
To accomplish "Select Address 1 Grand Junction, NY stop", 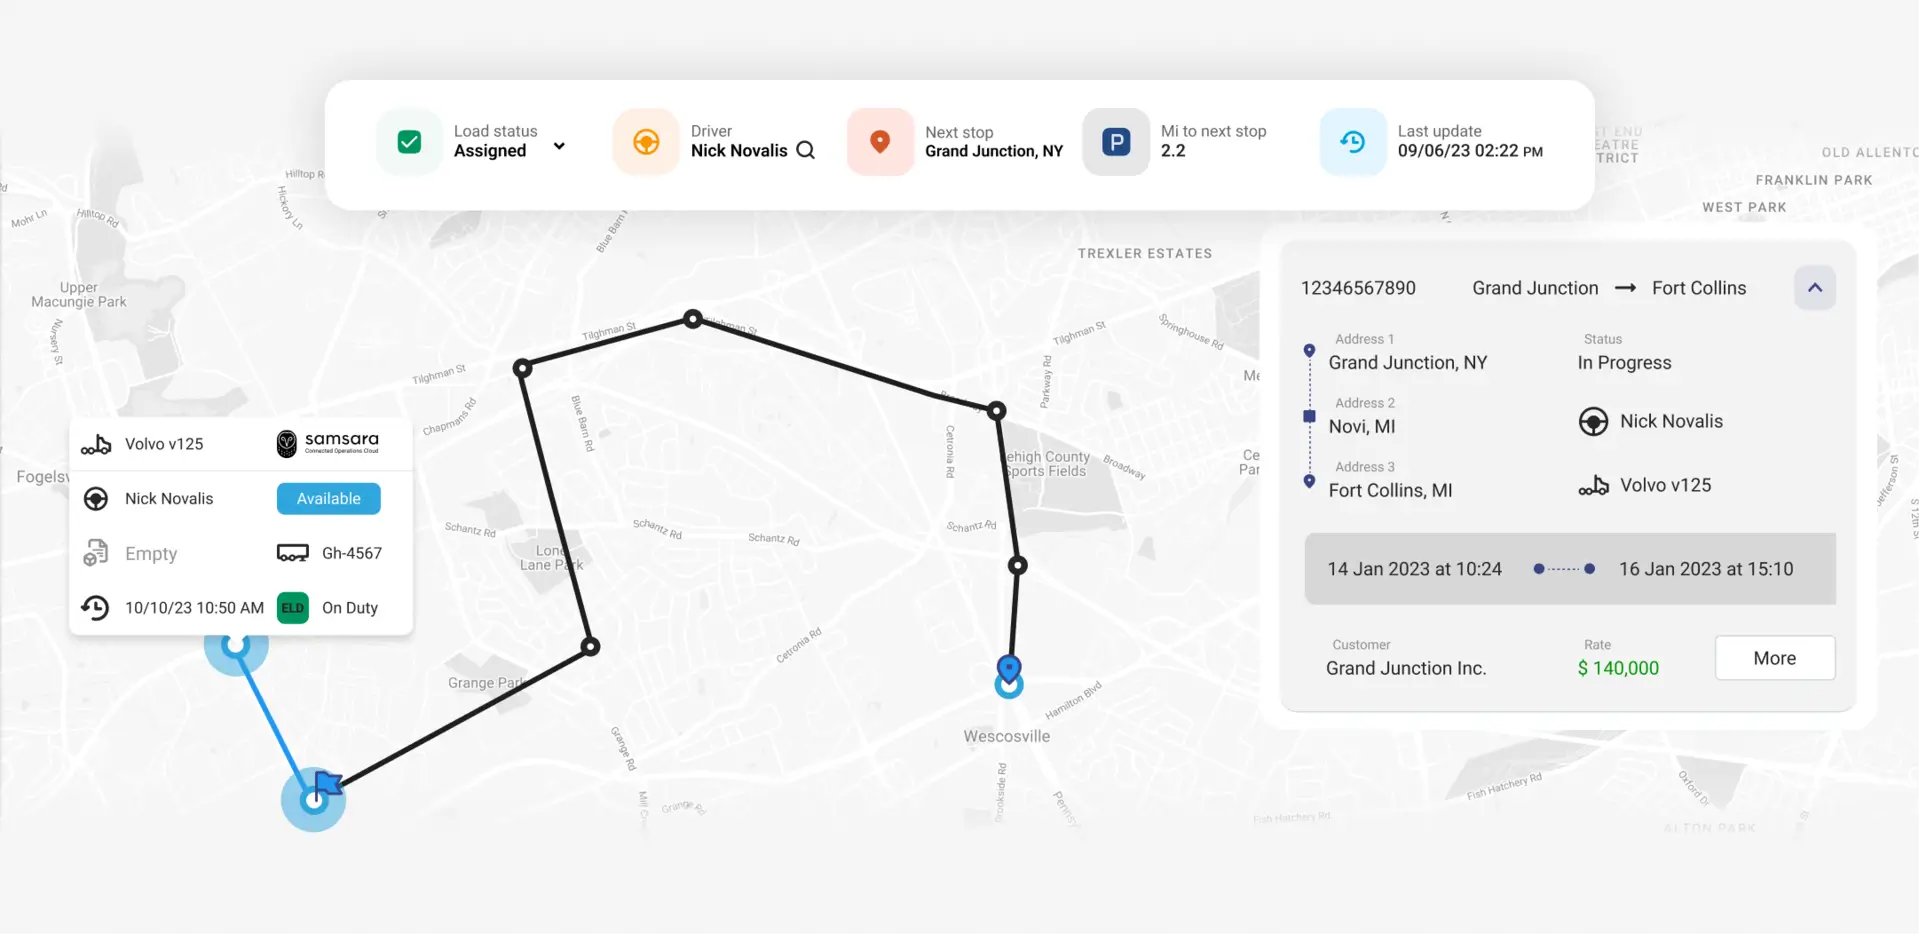I will tap(1407, 363).
